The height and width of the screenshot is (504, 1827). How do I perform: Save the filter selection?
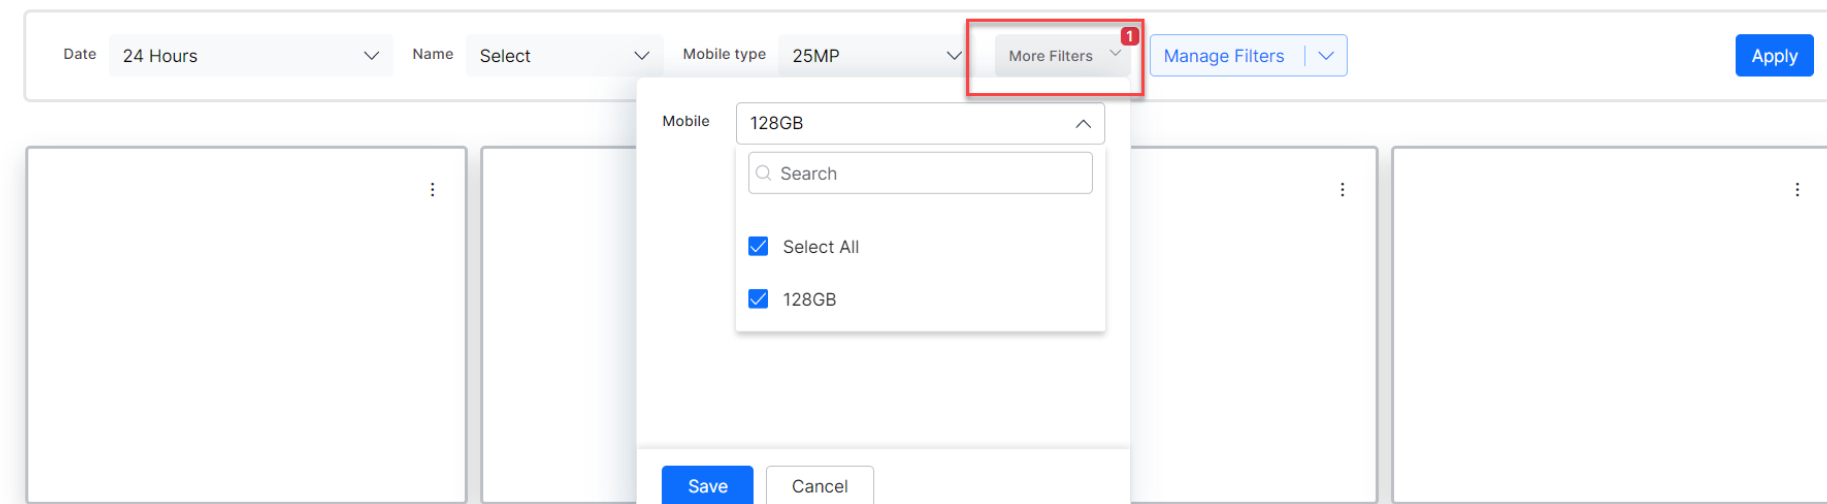[x=707, y=486]
